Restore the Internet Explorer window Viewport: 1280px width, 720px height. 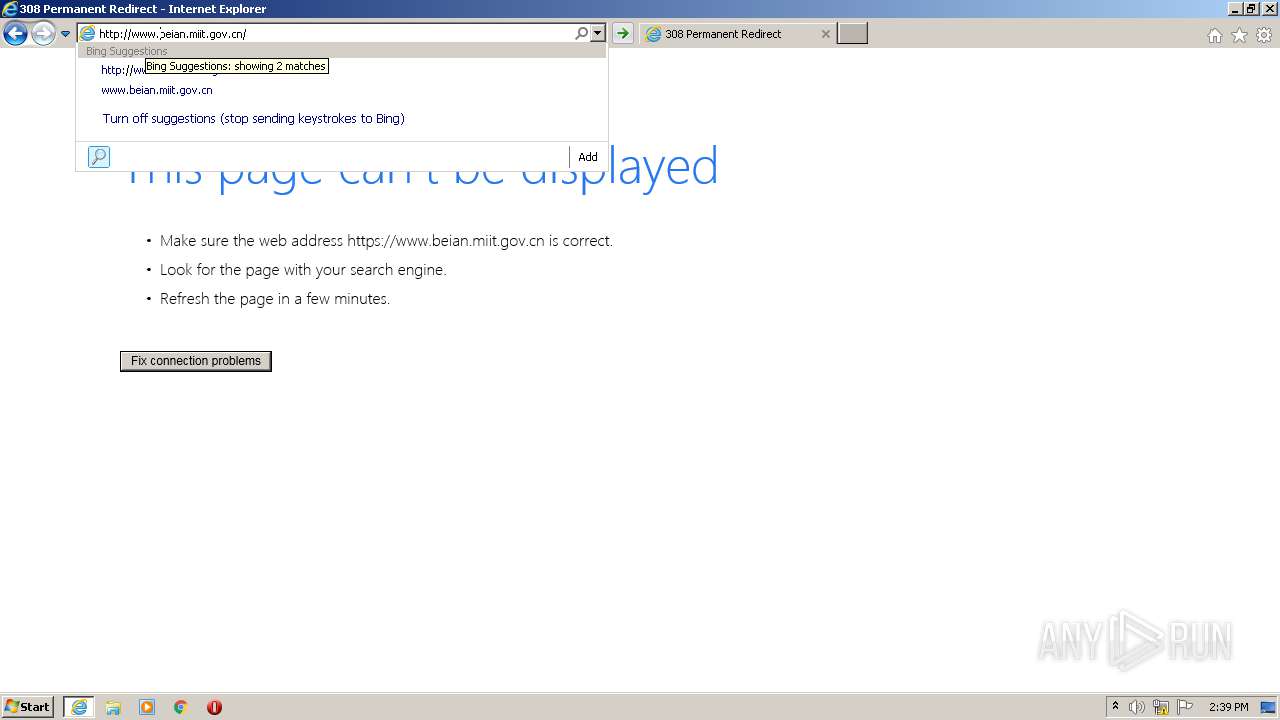[x=1251, y=9]
